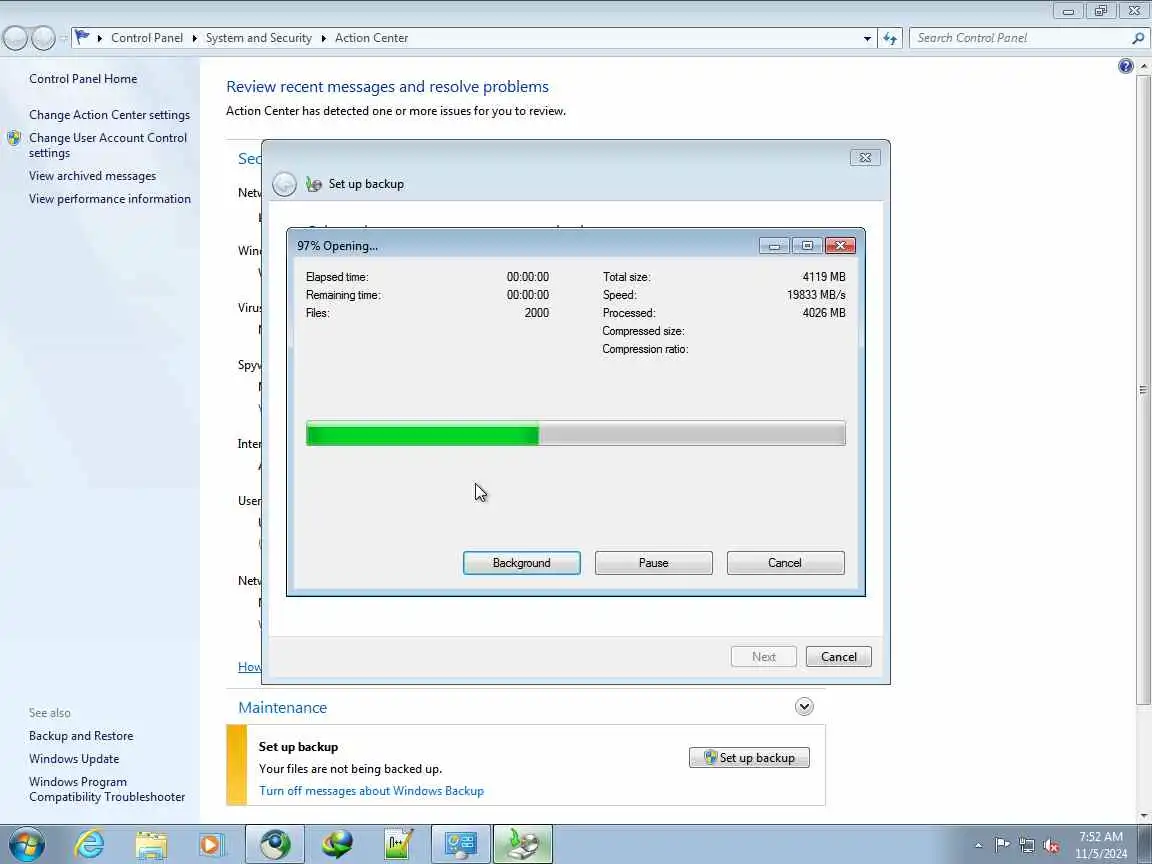
Task: Minimize the 97% Opening dialog
Action: pyautogui.click(x=774, y=245)
